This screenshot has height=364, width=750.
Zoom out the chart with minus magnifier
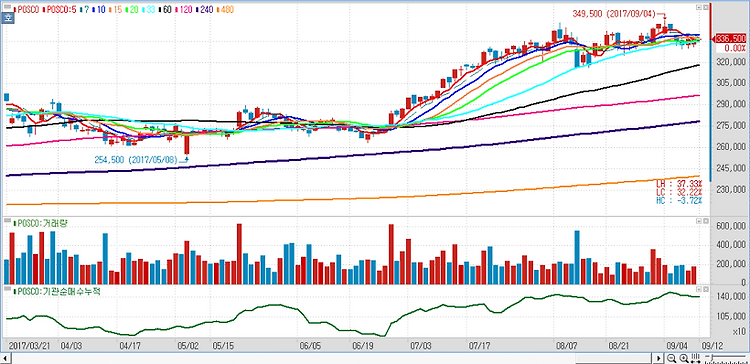[x=671, y=358]
